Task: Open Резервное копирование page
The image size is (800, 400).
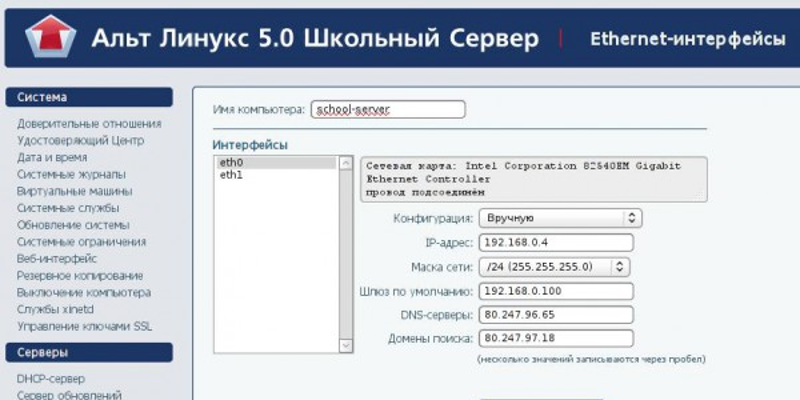Action: pyautogui.click(x=80, y=276)
